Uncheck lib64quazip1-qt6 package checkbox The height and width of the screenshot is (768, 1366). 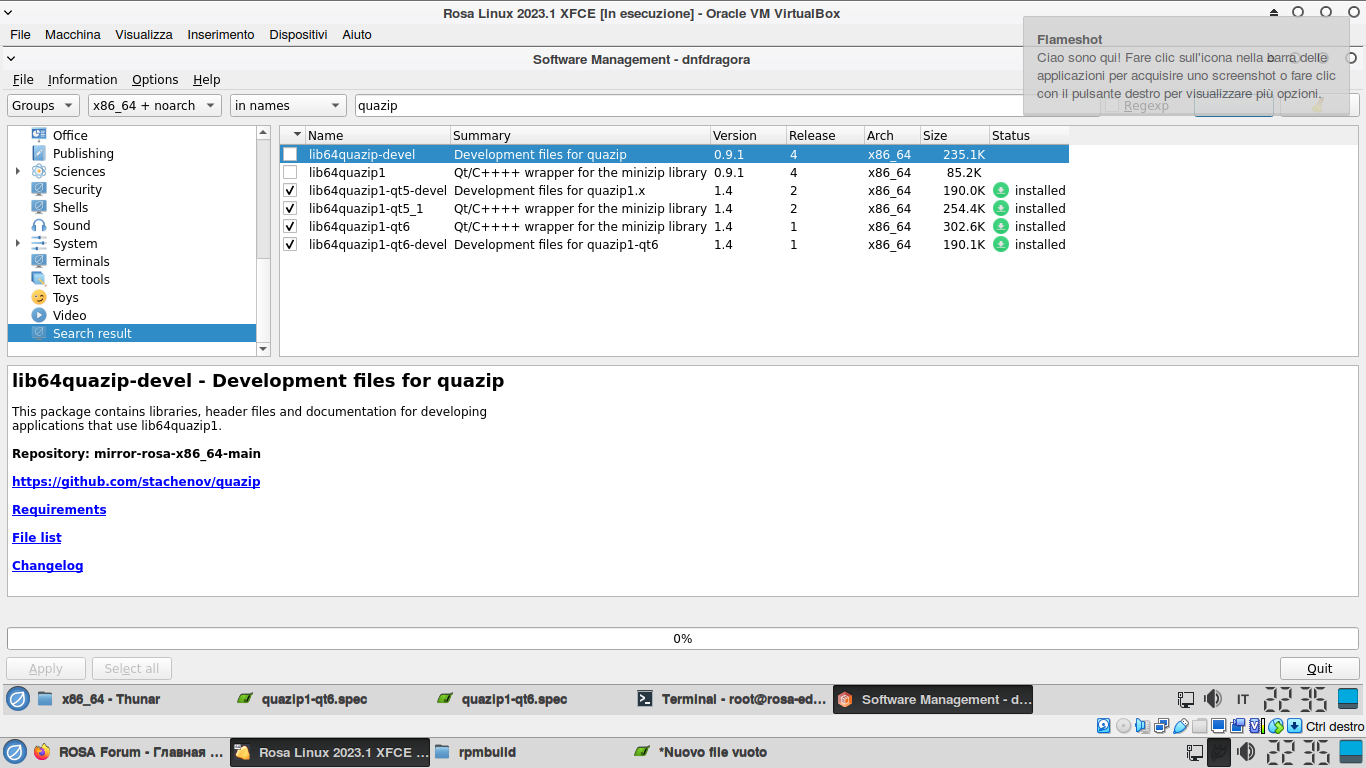pyautogui.click(x=290, y=226)
